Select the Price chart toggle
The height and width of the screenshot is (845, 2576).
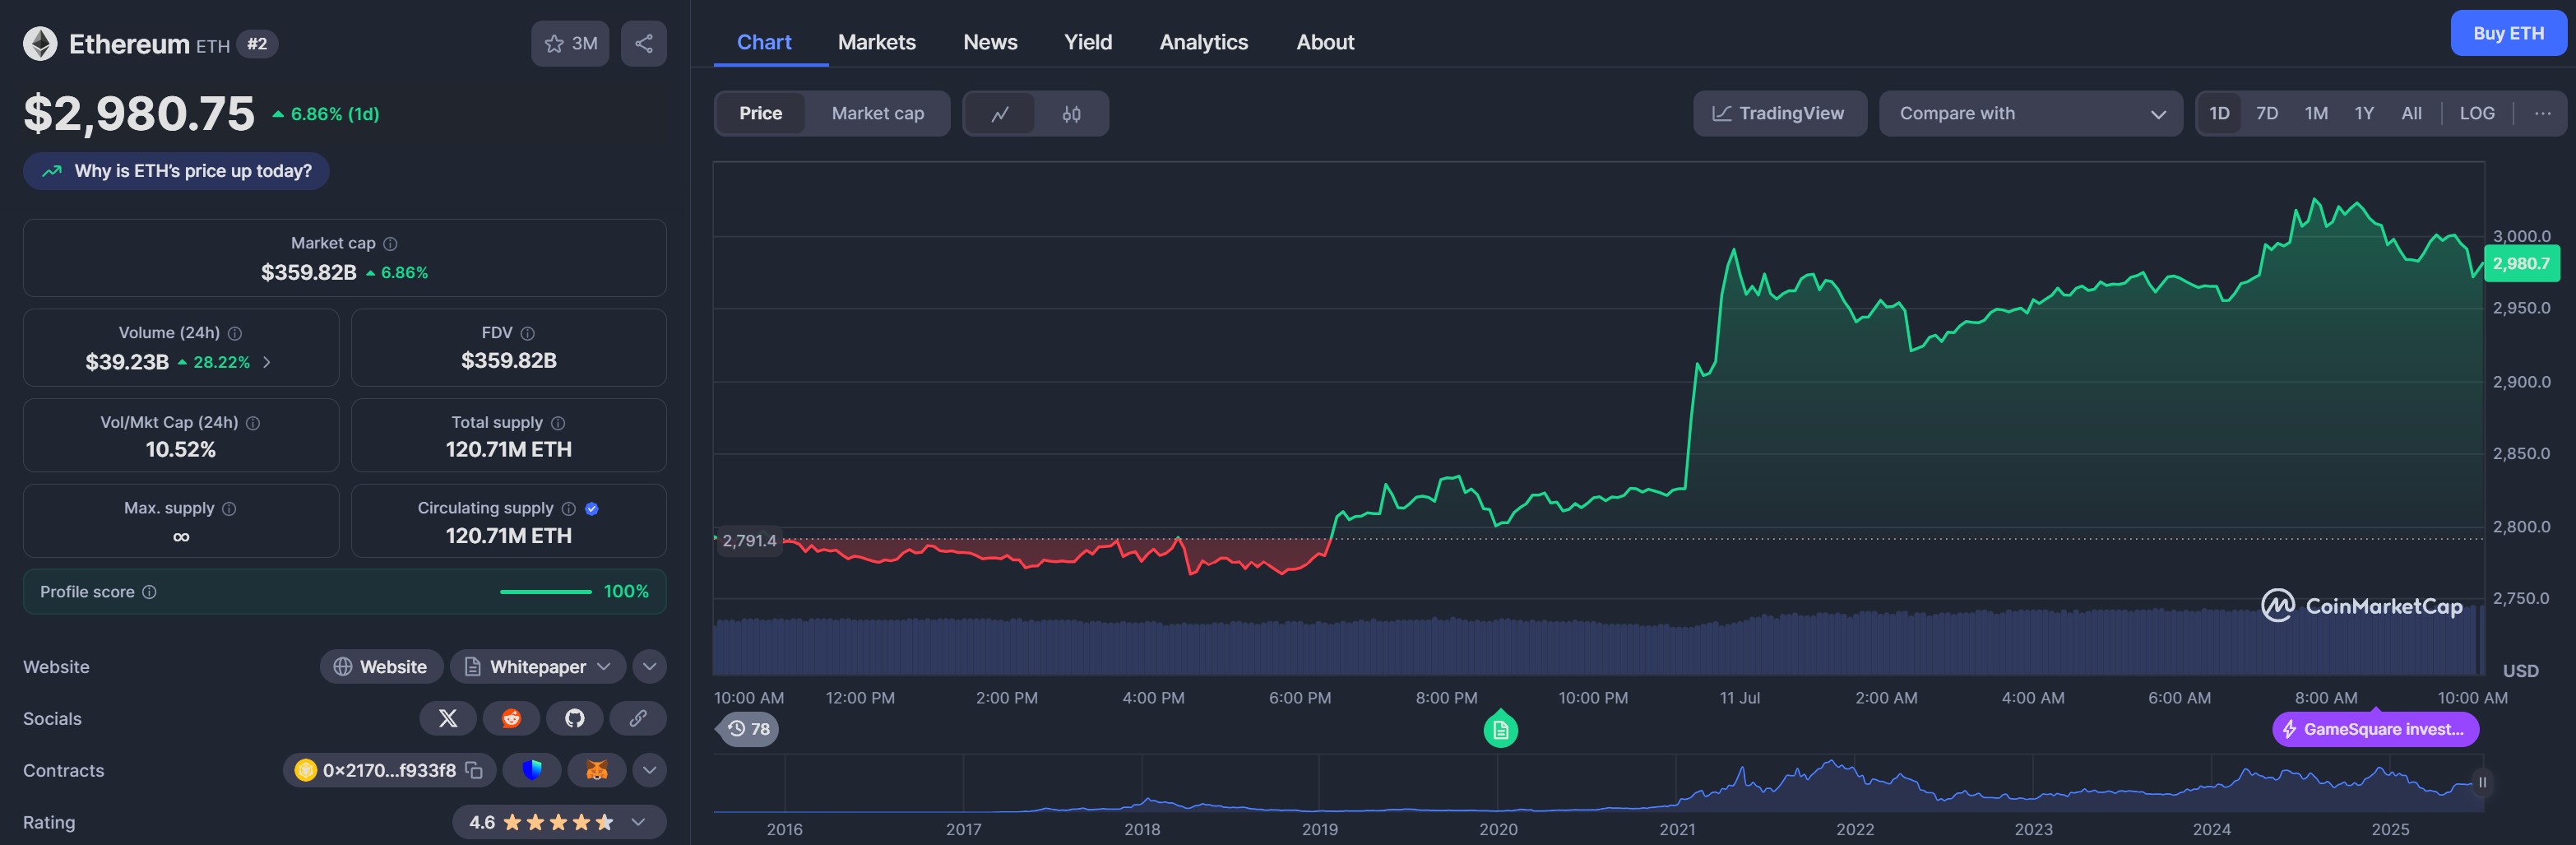[x=761, y=114]
